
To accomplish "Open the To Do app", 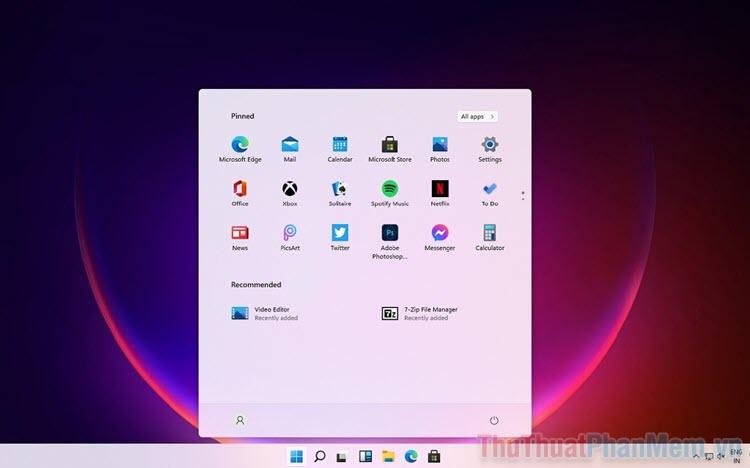I will [490, 193].
